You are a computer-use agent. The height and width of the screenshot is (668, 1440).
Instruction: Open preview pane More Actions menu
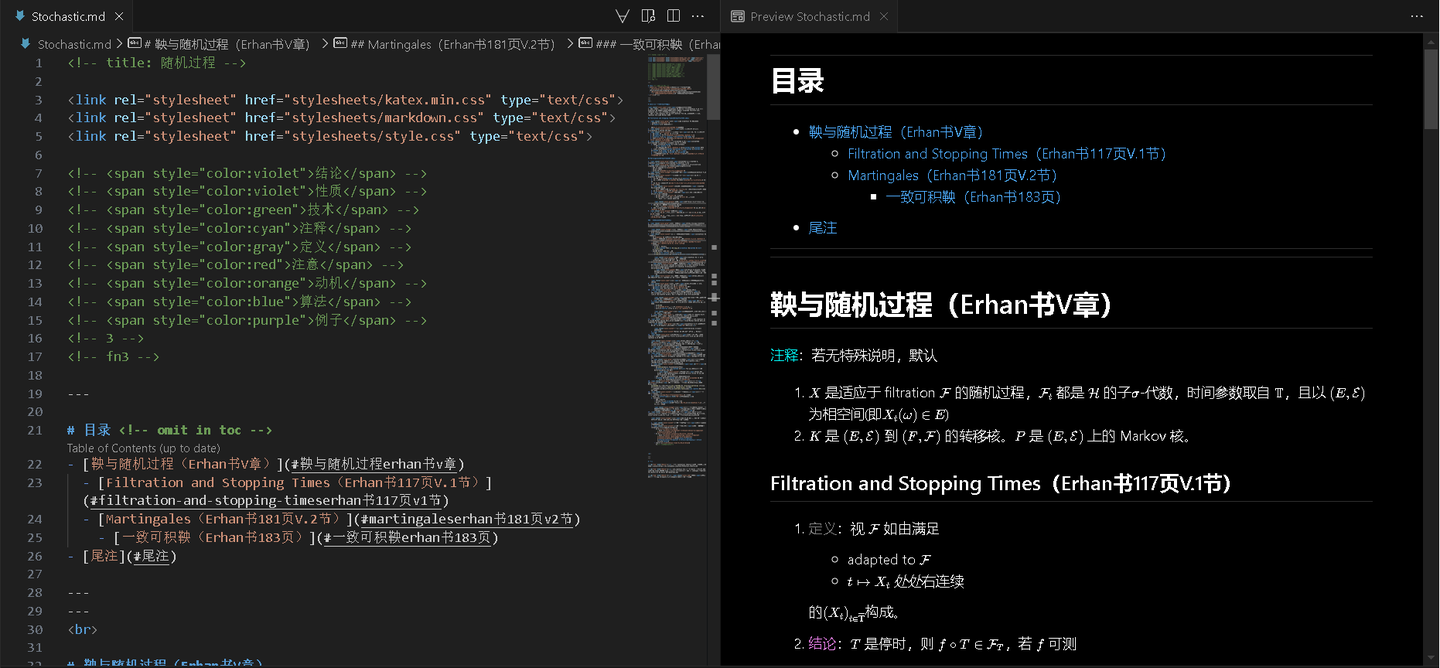pos(1416,16)
